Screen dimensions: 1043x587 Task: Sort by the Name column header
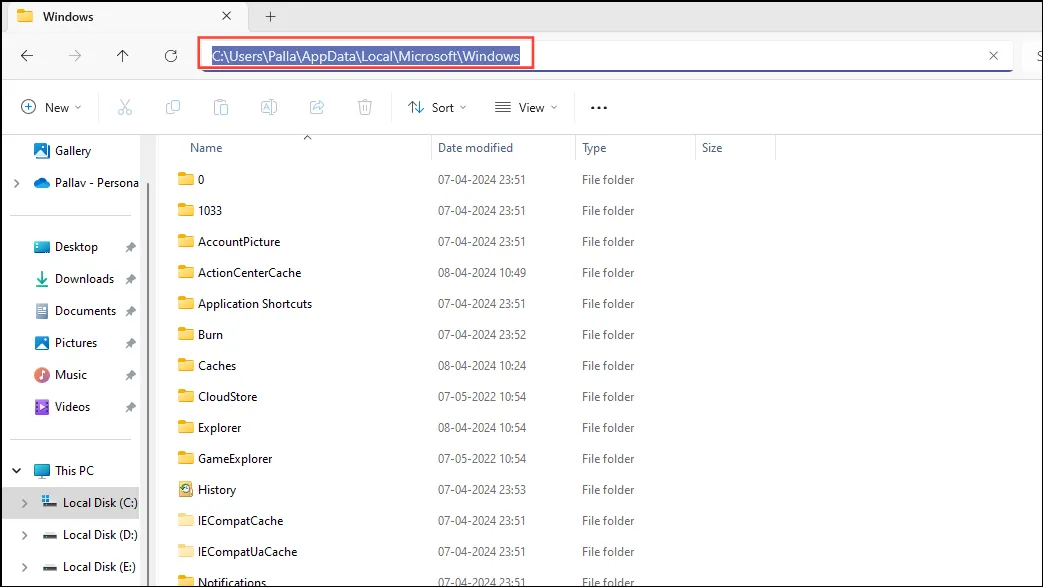pos(206,148)
